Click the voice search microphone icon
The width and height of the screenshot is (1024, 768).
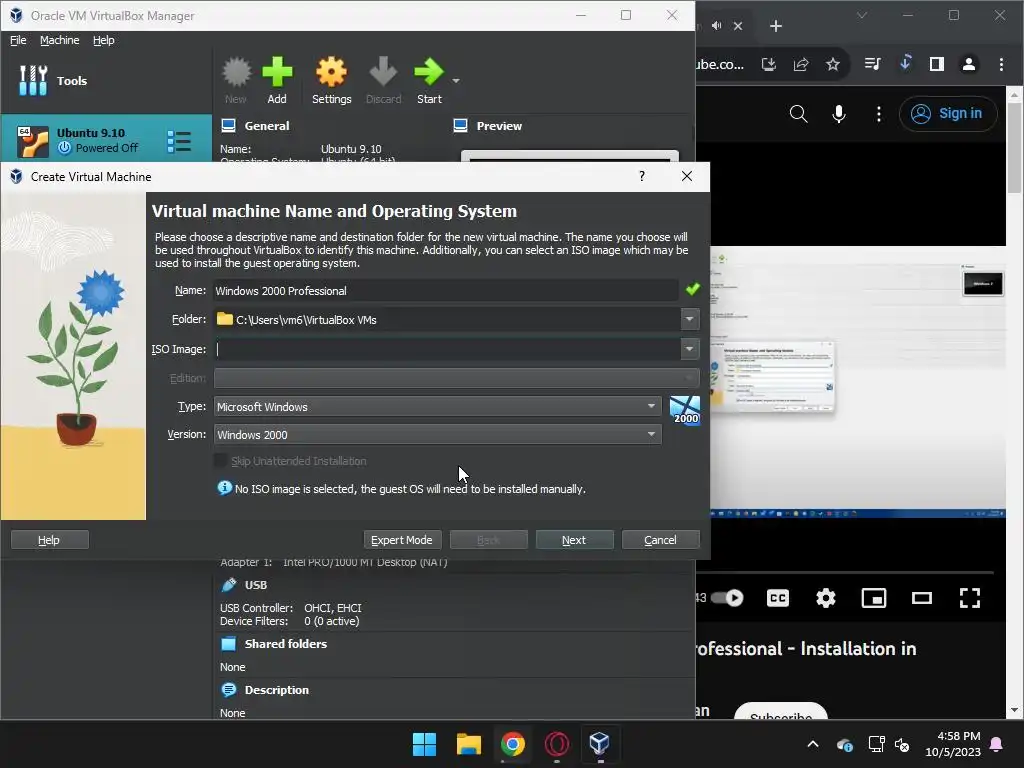(839, 114)
